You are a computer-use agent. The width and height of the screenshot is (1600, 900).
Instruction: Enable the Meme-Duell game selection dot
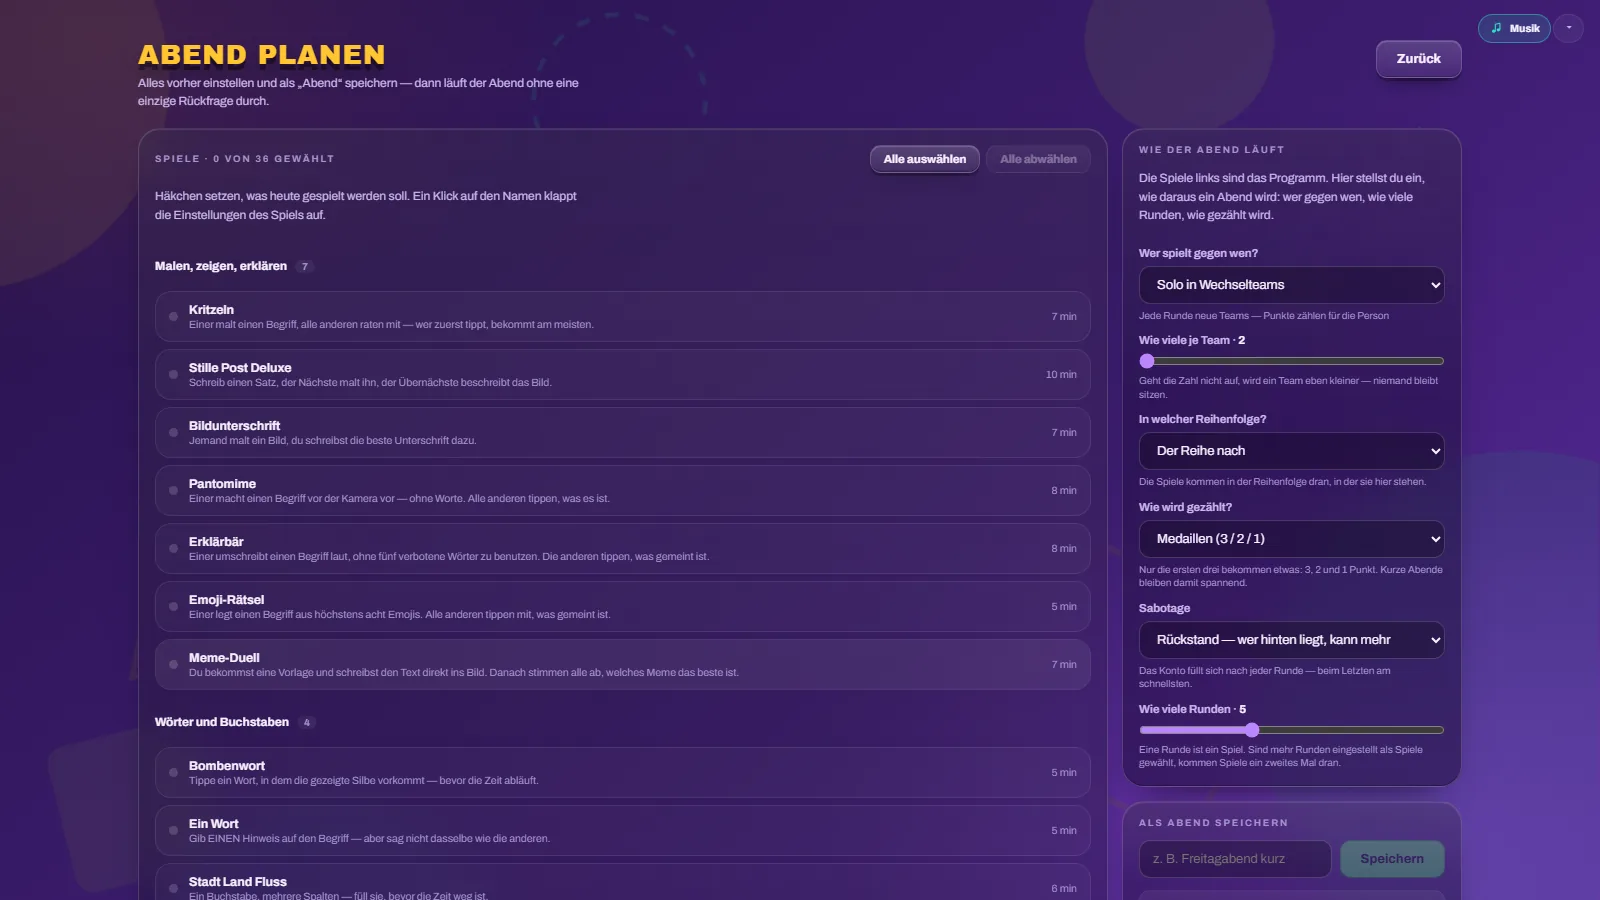click(173, 665)
